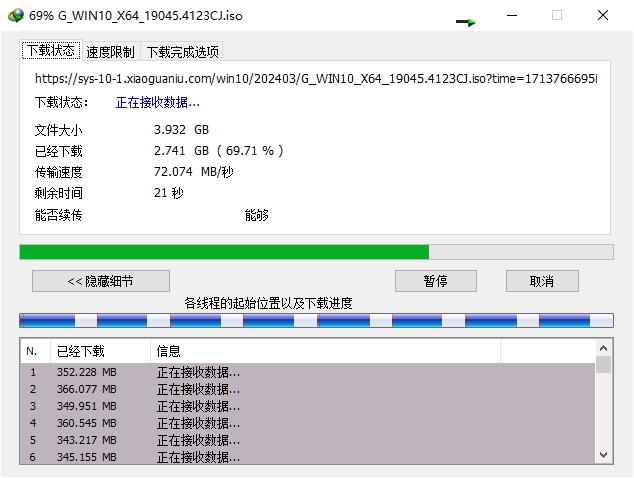Select thread row 343.217 MB
The image size is (634, 478).
(x=308, y=440)
